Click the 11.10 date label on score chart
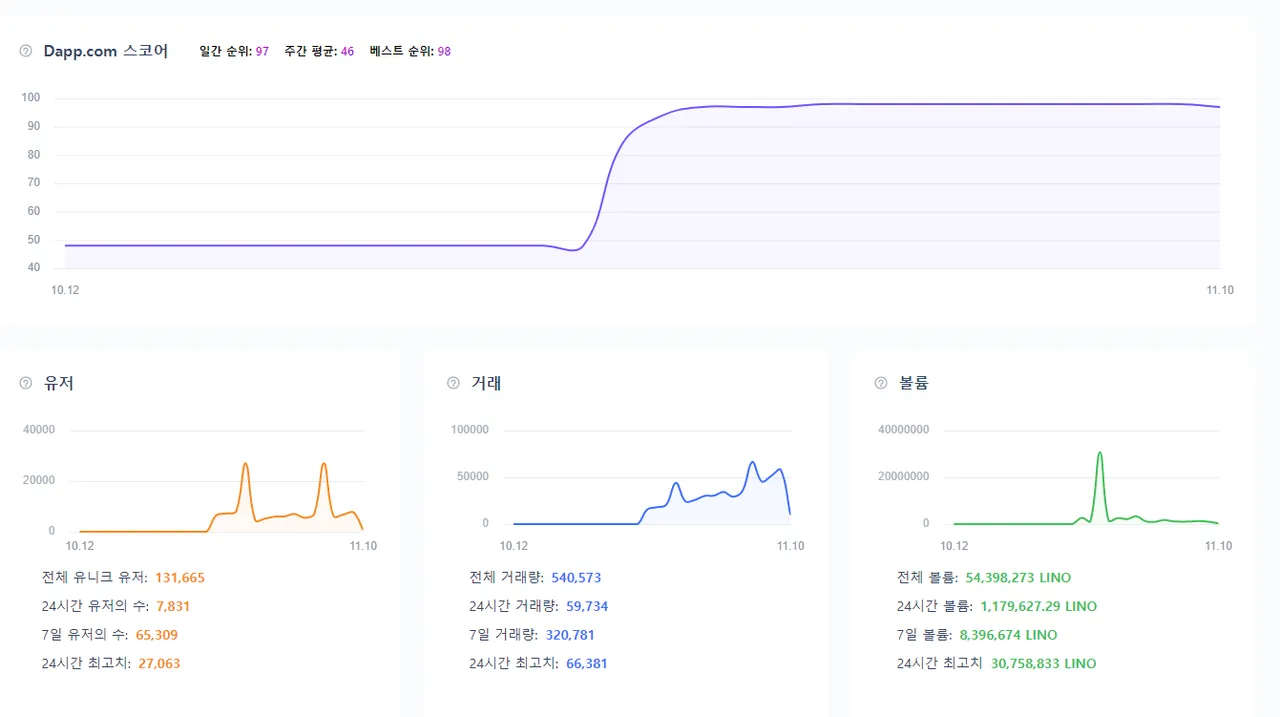The image size is (1280, 717). pos(1219,290)
